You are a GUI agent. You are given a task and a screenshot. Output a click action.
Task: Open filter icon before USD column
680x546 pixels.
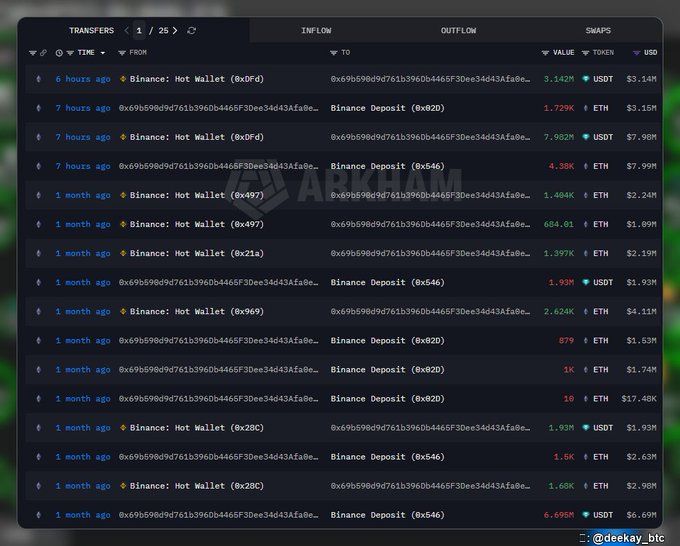636,53
